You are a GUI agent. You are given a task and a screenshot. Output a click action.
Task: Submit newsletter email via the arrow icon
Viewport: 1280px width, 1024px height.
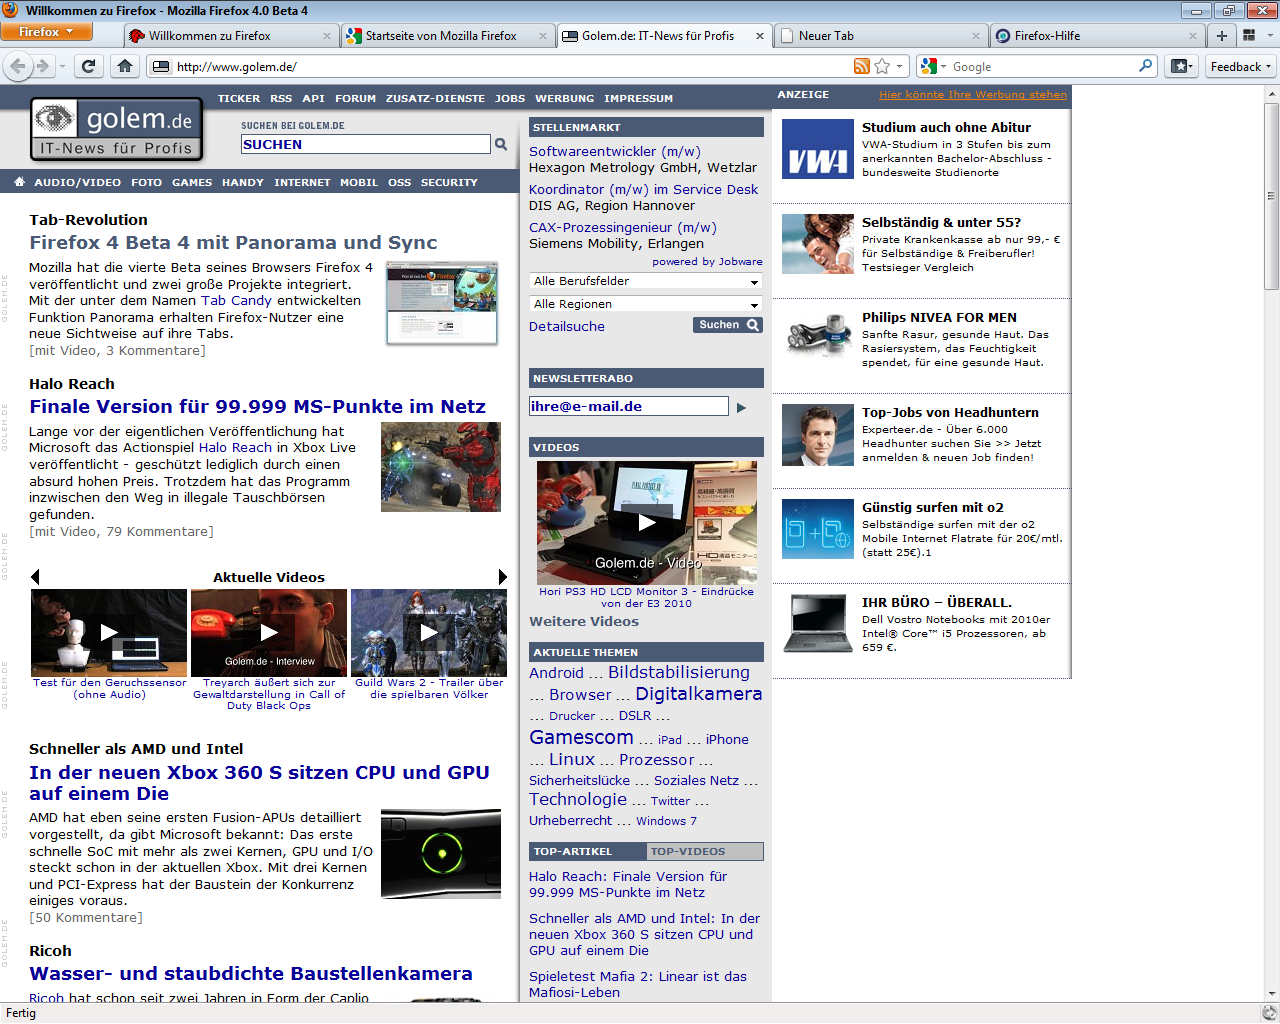pyautogui.click(x=742, y=406)
